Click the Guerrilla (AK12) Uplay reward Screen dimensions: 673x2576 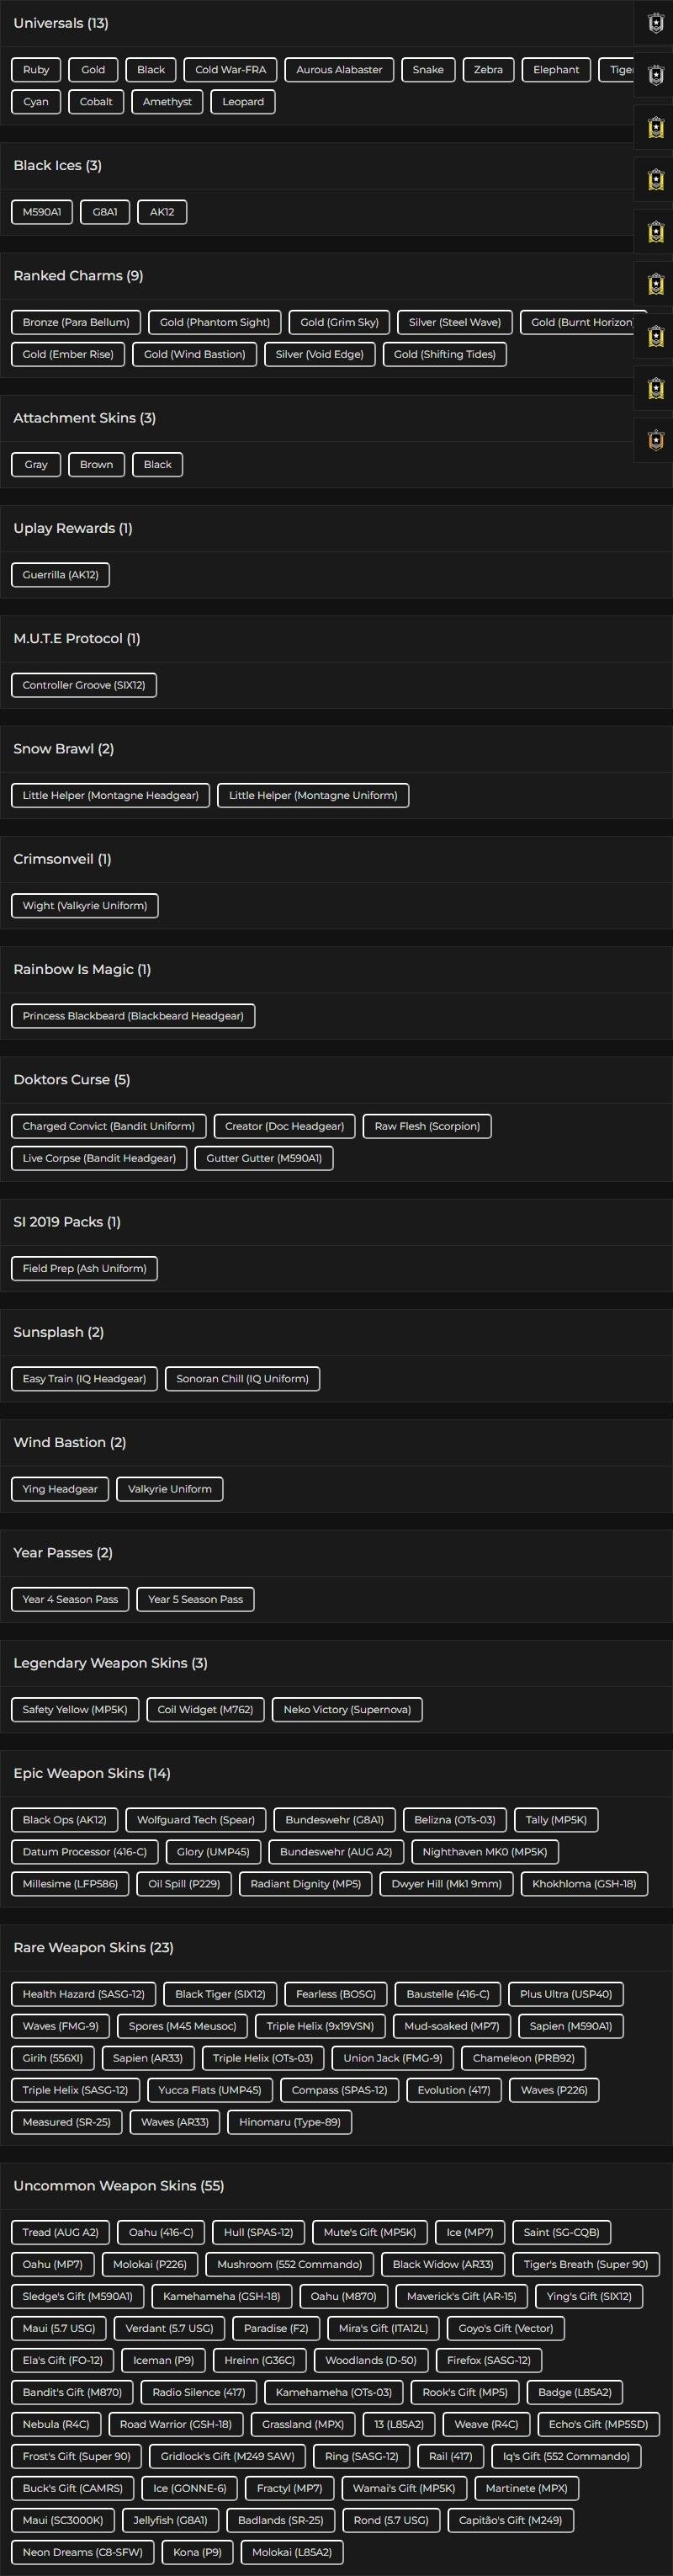point(60,575)
